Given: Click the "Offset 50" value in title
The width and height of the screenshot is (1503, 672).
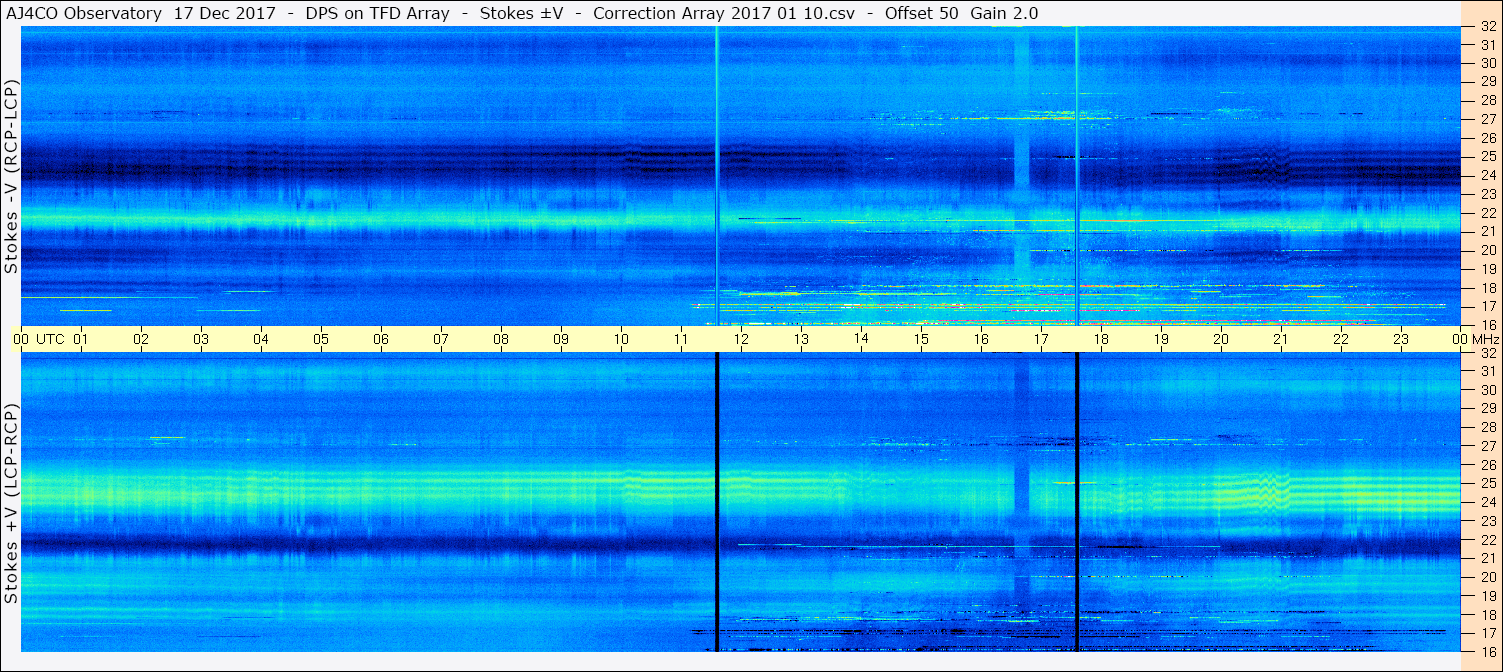Looking at the screenshot, I should click(921, 14).
